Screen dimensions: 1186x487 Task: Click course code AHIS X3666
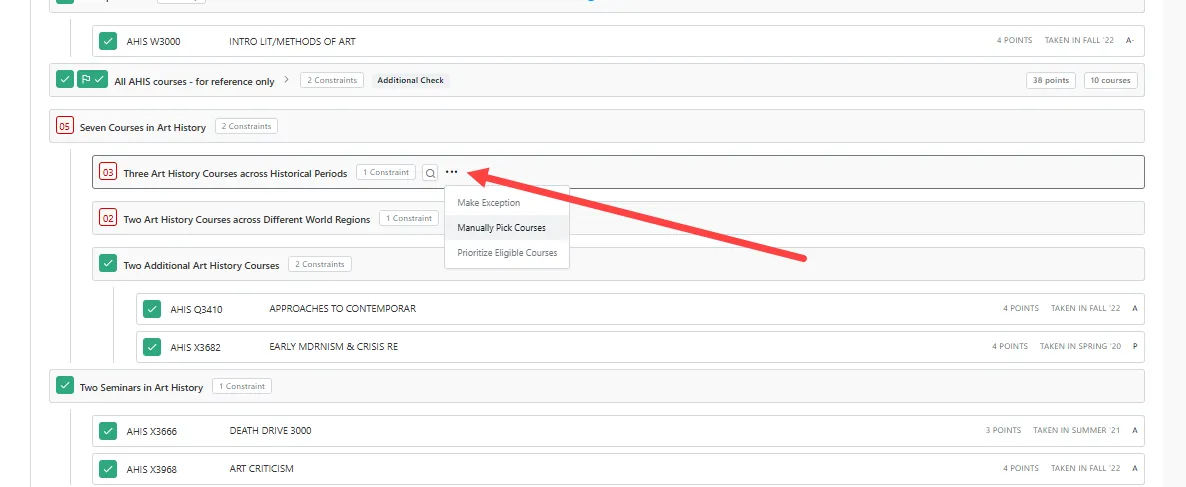click(152, 431)
